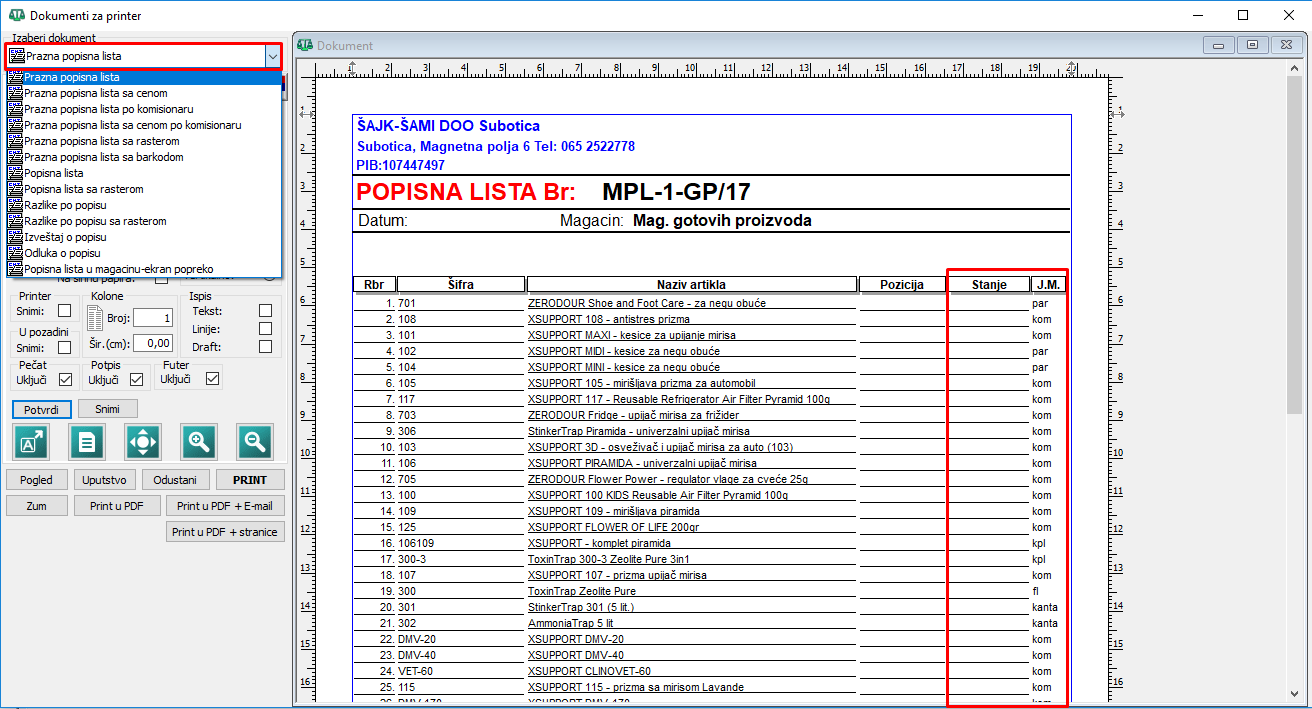Click the text export icon button
This screenshot has width=1312, height=709.
pyautogui.click(x=31, y=441)
